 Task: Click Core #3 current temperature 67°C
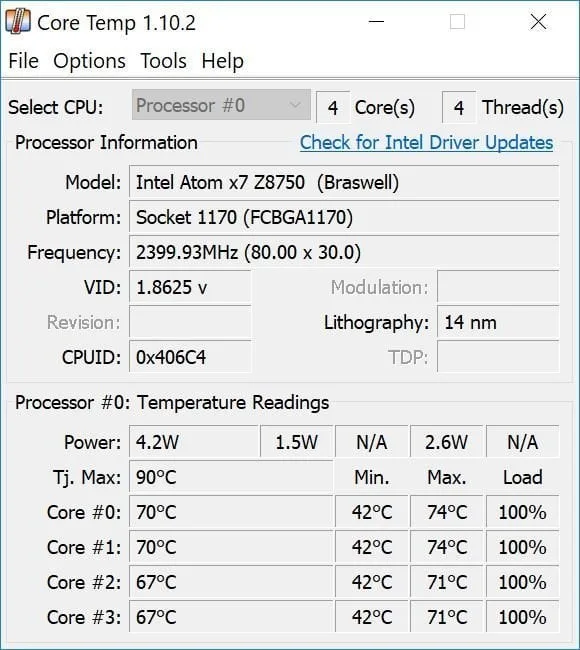point(231,617)
